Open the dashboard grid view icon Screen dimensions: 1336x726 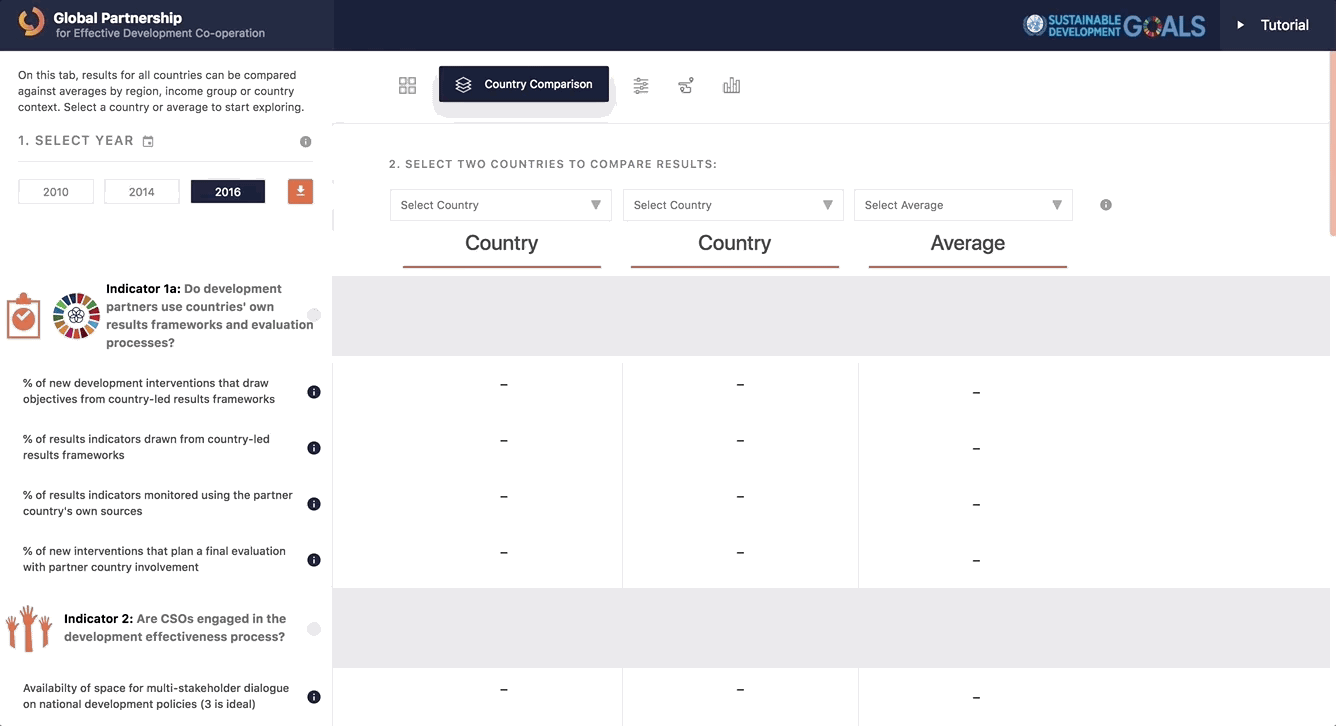click(x=407, y=85)
